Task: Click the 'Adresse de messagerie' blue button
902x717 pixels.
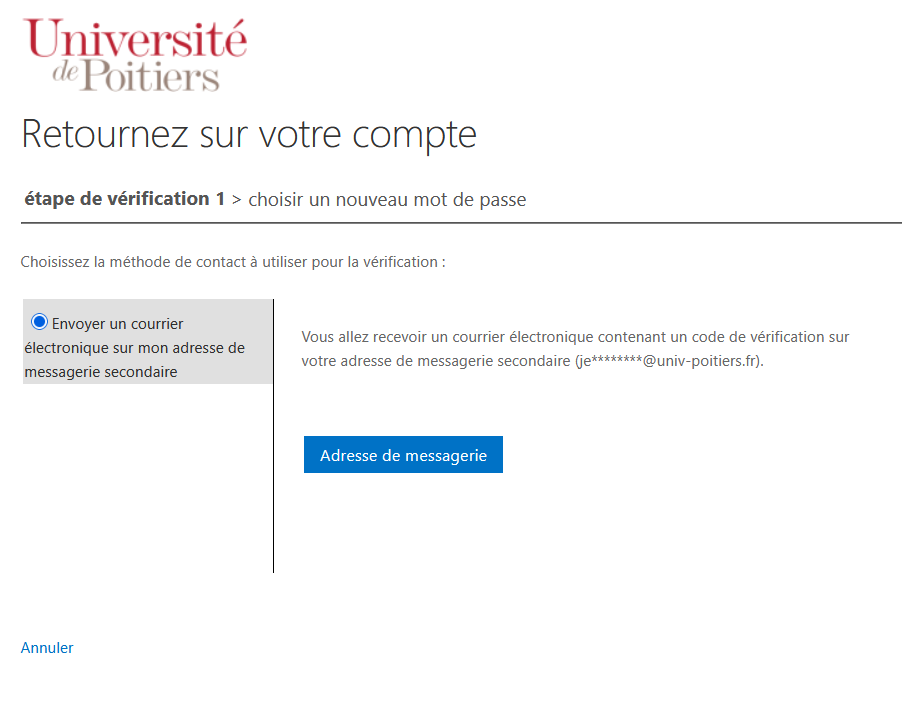Action: pyautogui.click(x=403, y=455)
